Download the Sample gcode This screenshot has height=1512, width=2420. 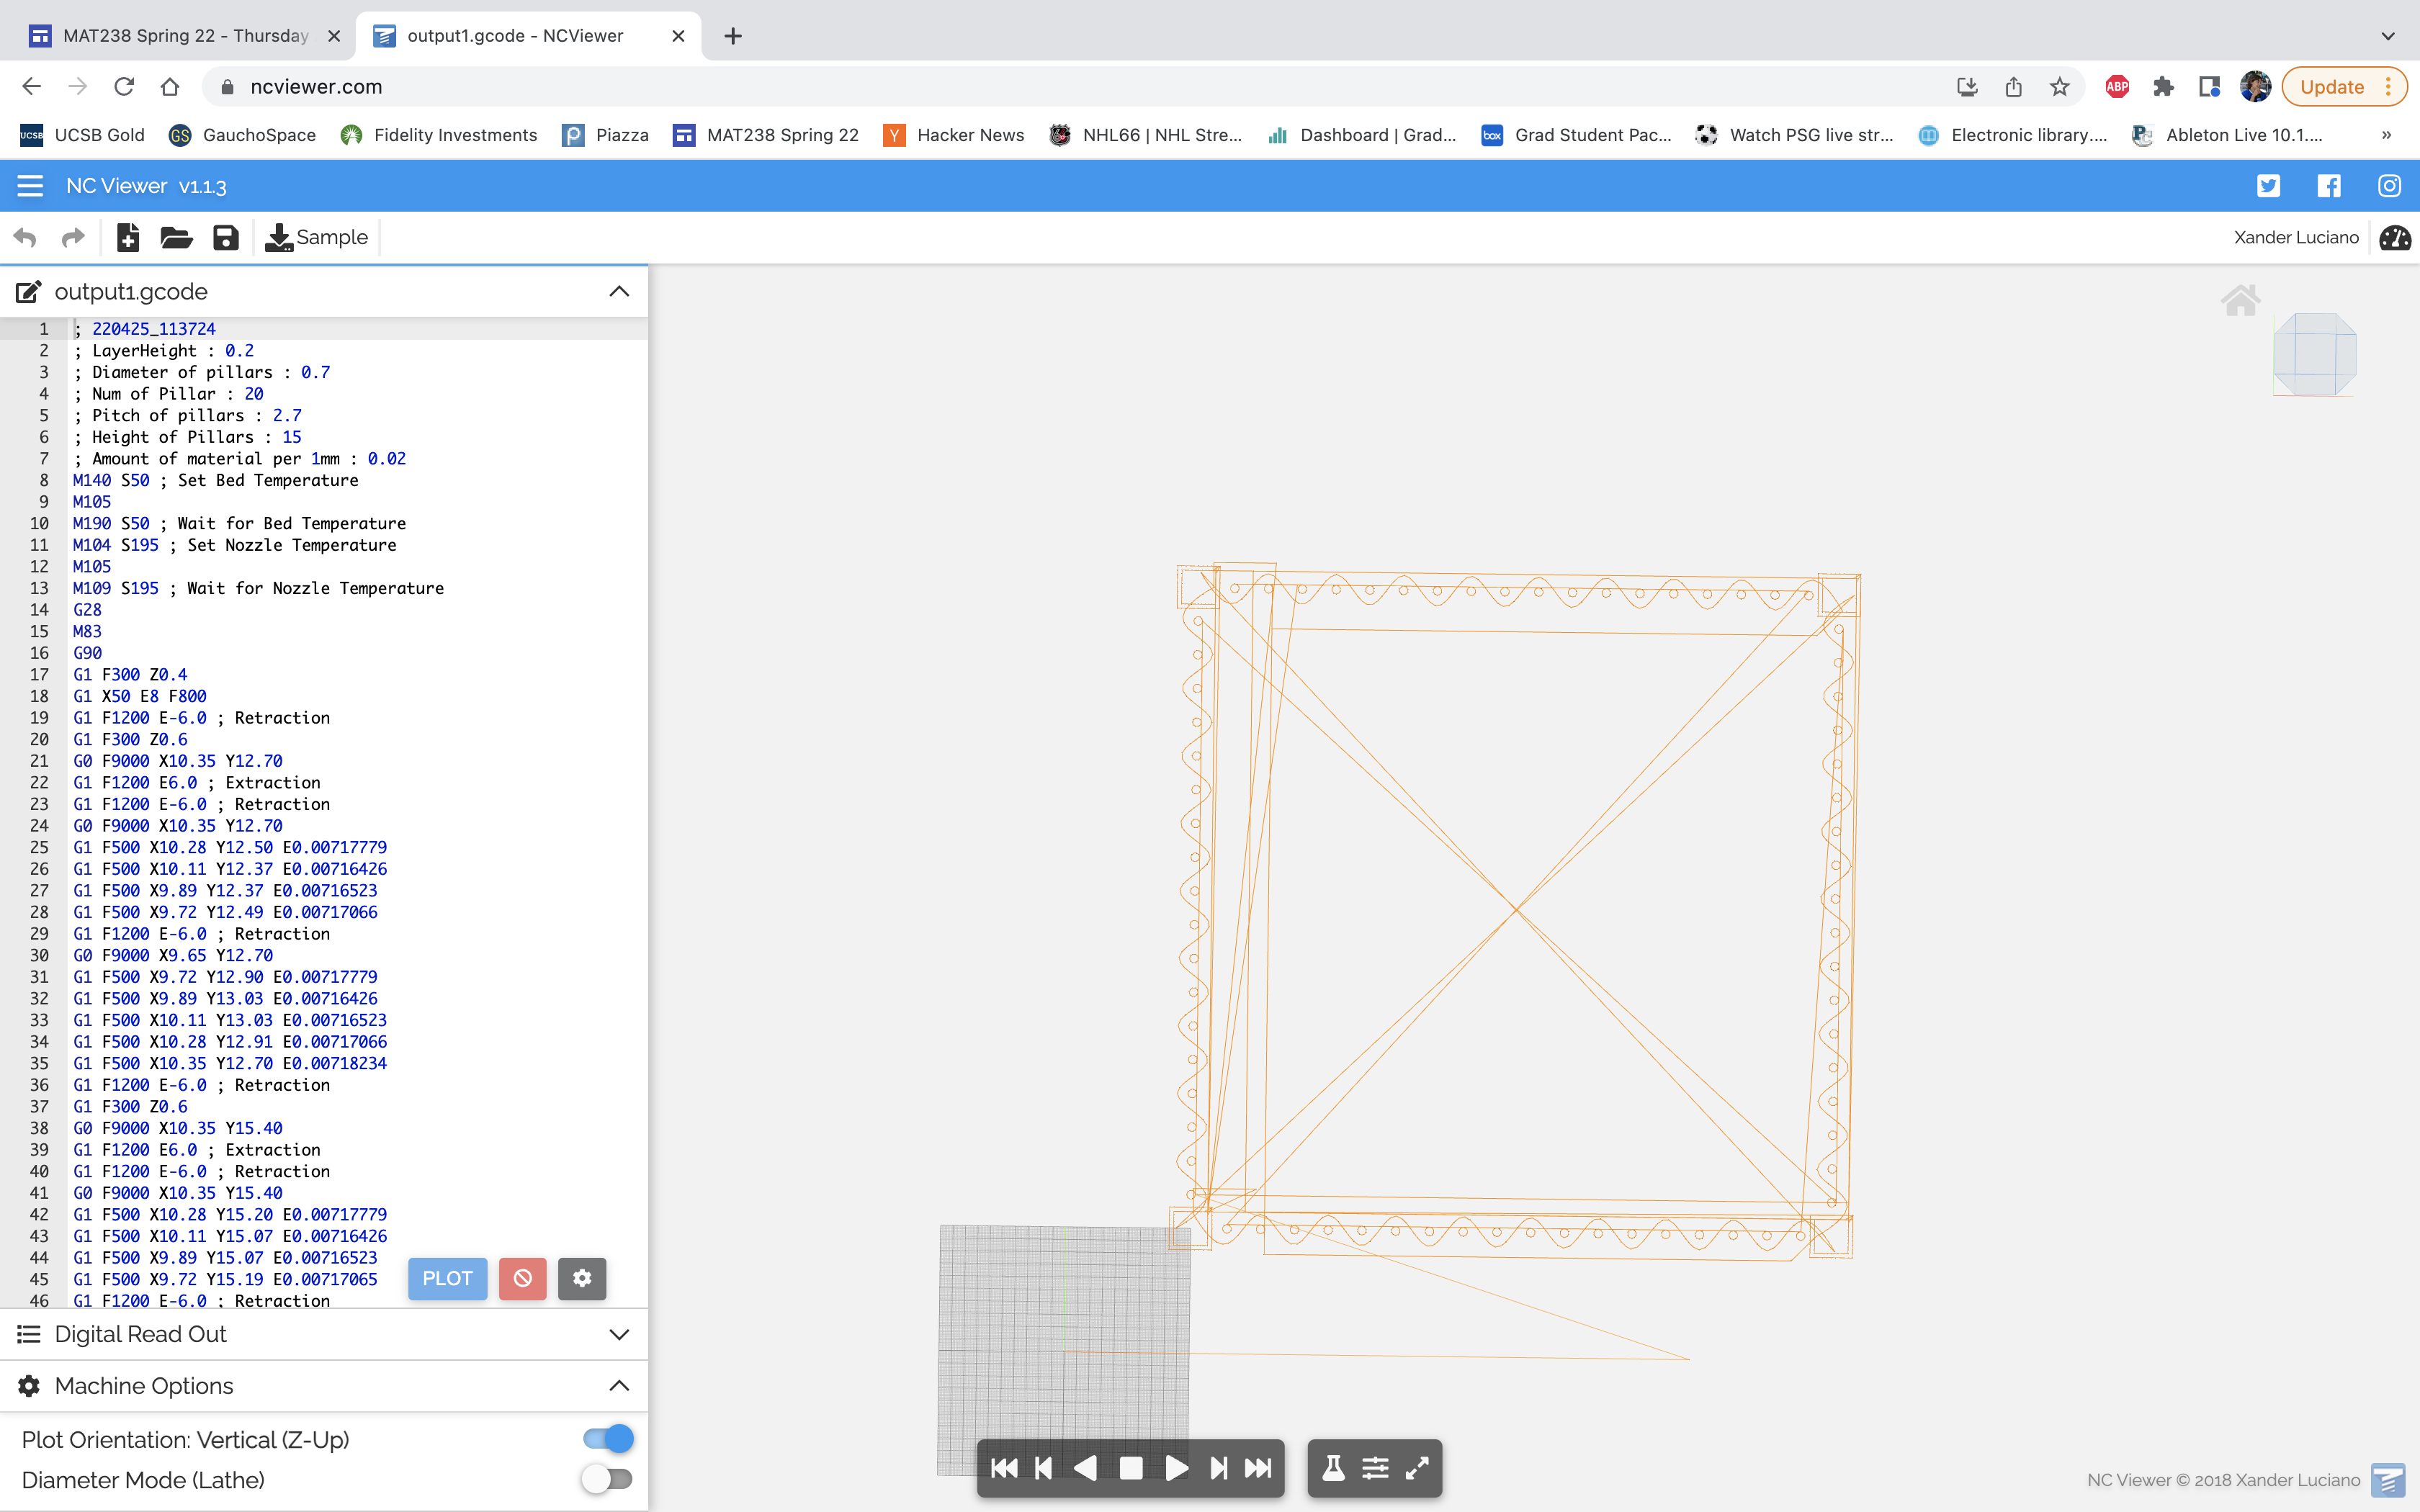[x=316, y=237]
